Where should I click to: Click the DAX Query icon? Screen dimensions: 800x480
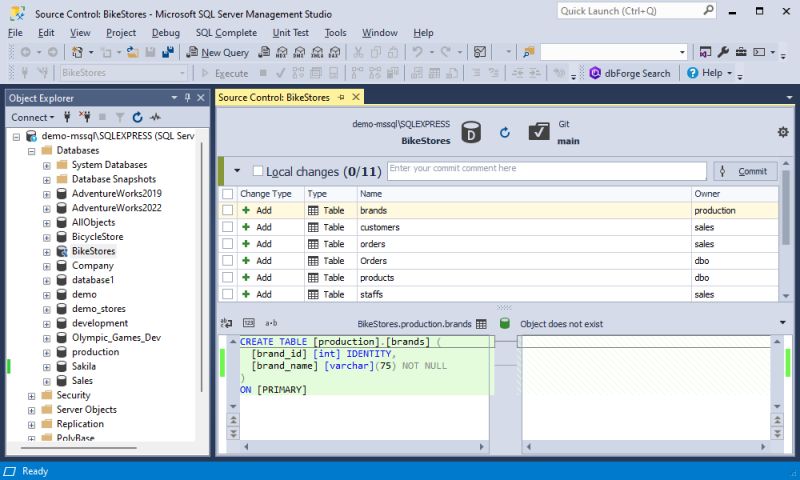click(x=335, y=52)
